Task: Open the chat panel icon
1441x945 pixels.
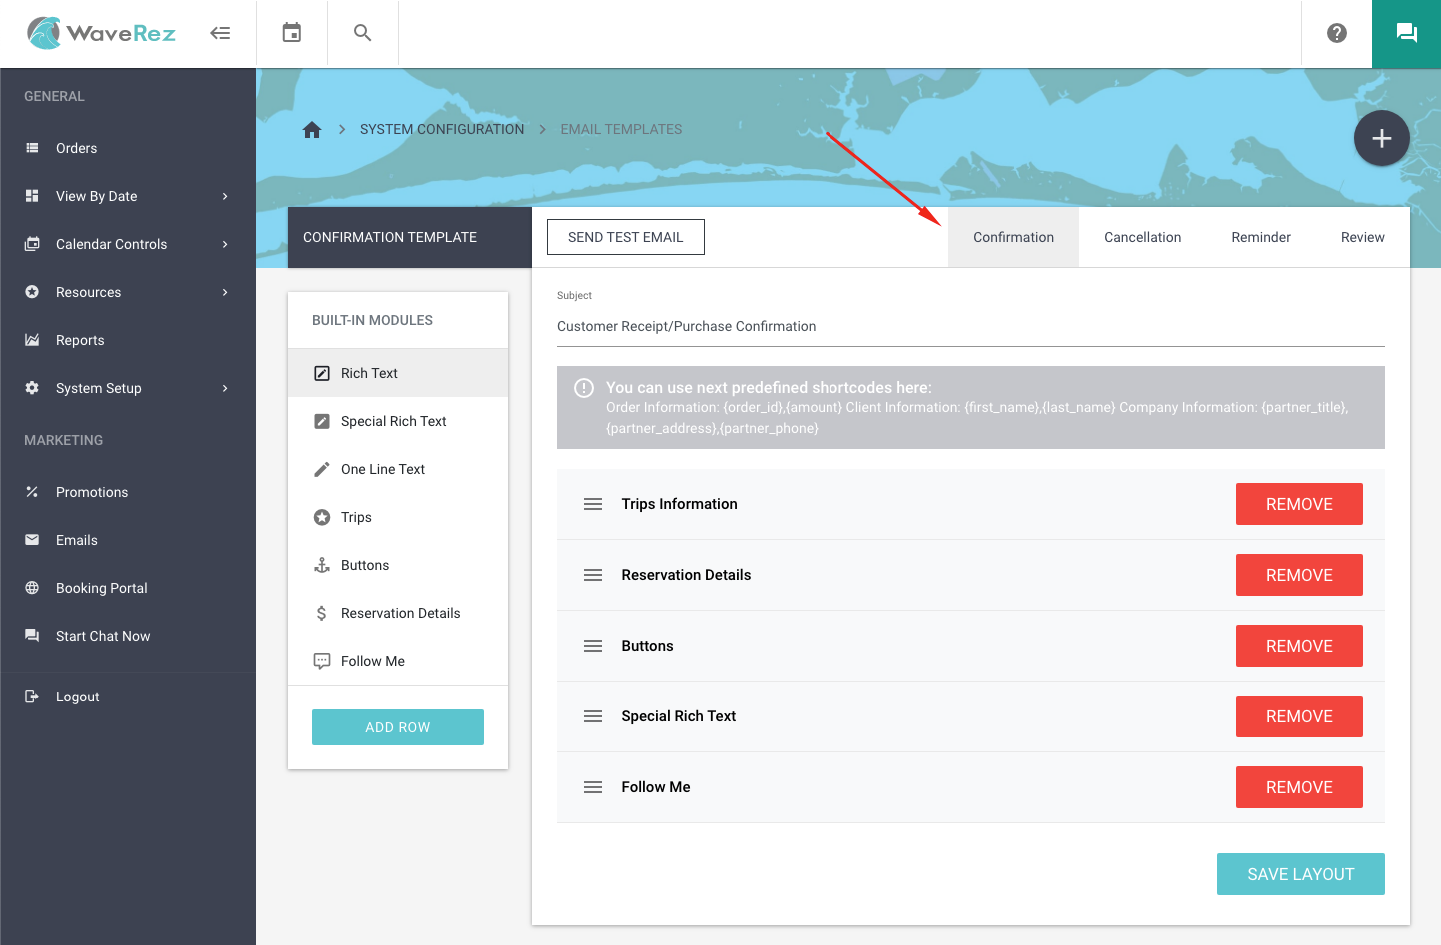Action: pyautogui.click(x=1406, y=33)
